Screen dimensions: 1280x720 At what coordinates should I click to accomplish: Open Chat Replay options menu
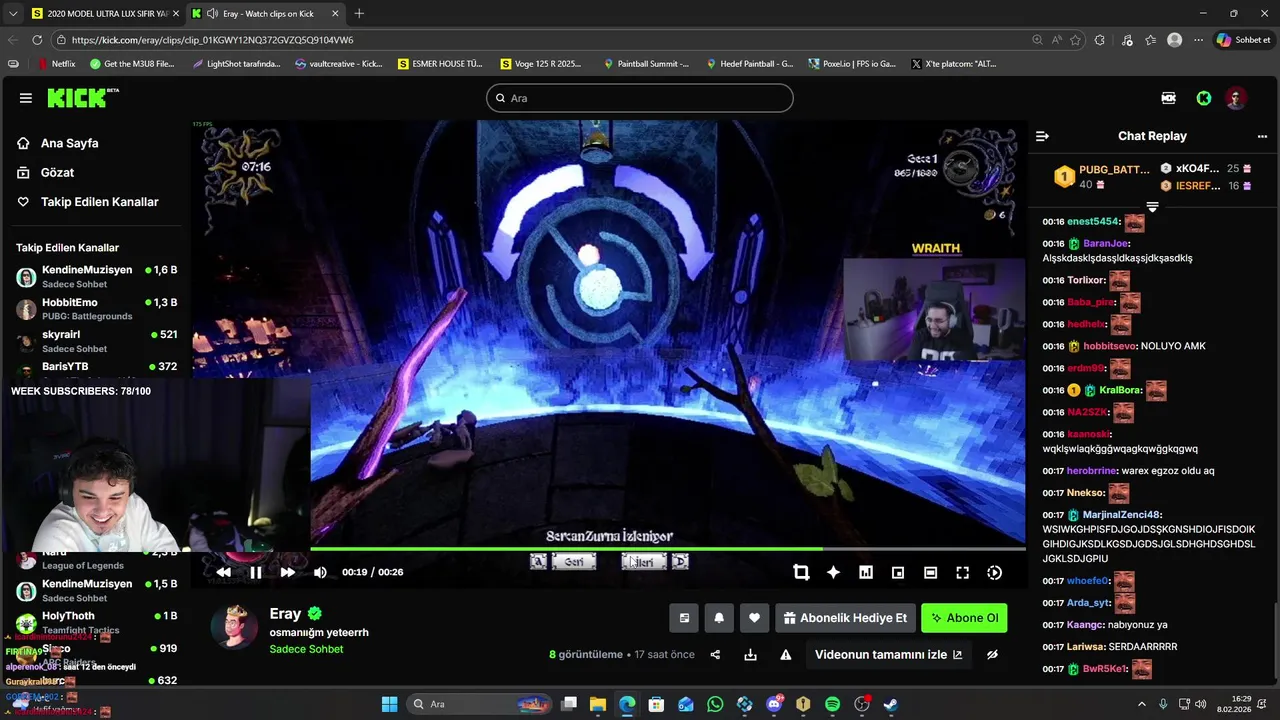1262,136
